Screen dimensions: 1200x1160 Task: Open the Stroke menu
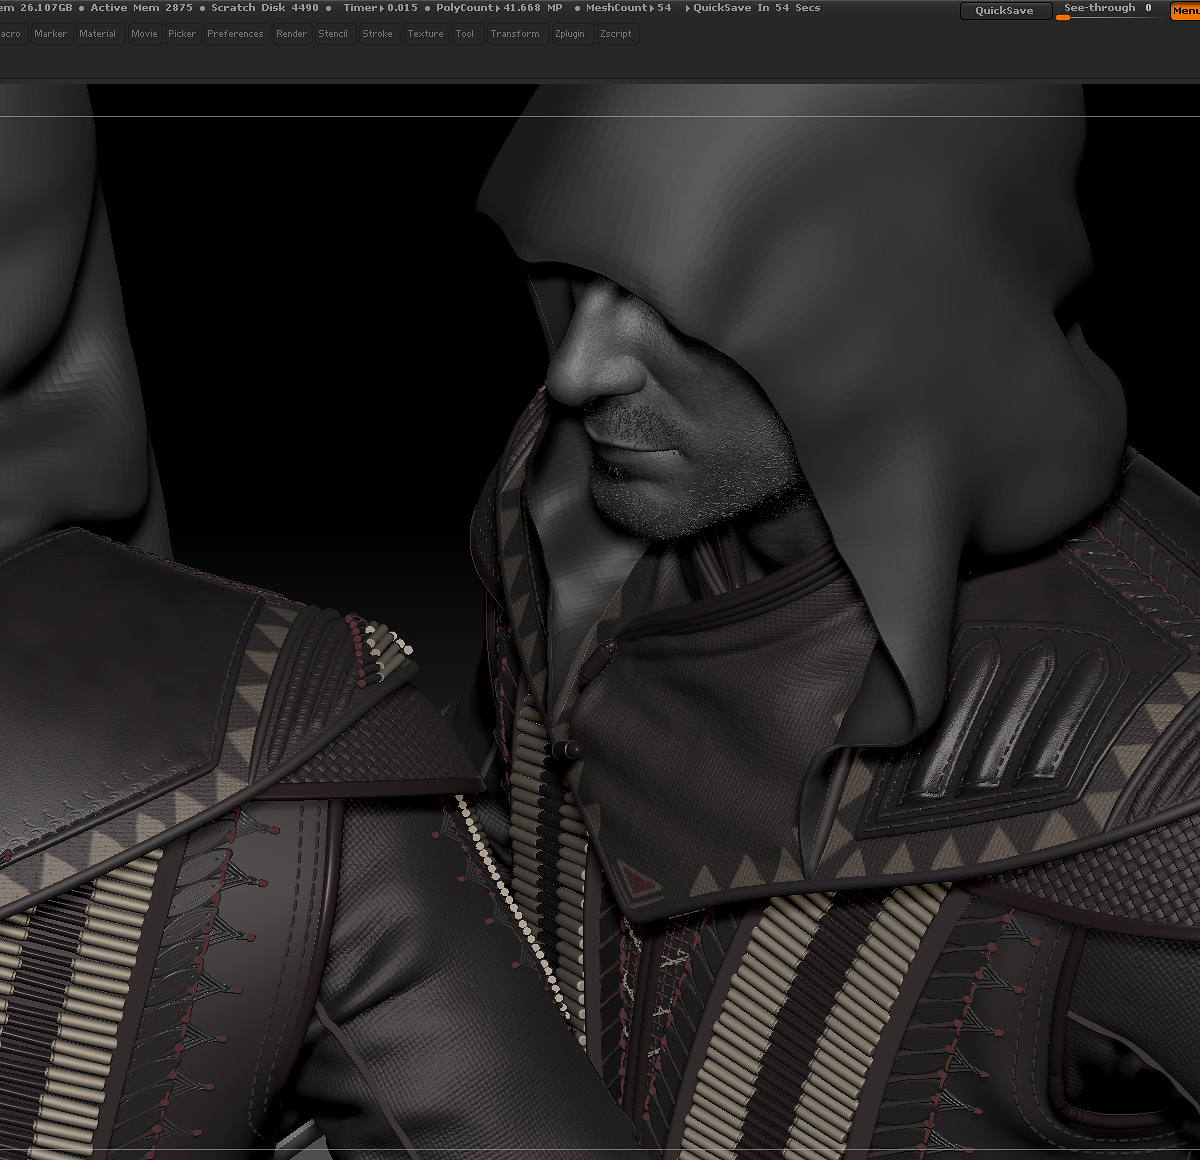click(x=378, y=34)
